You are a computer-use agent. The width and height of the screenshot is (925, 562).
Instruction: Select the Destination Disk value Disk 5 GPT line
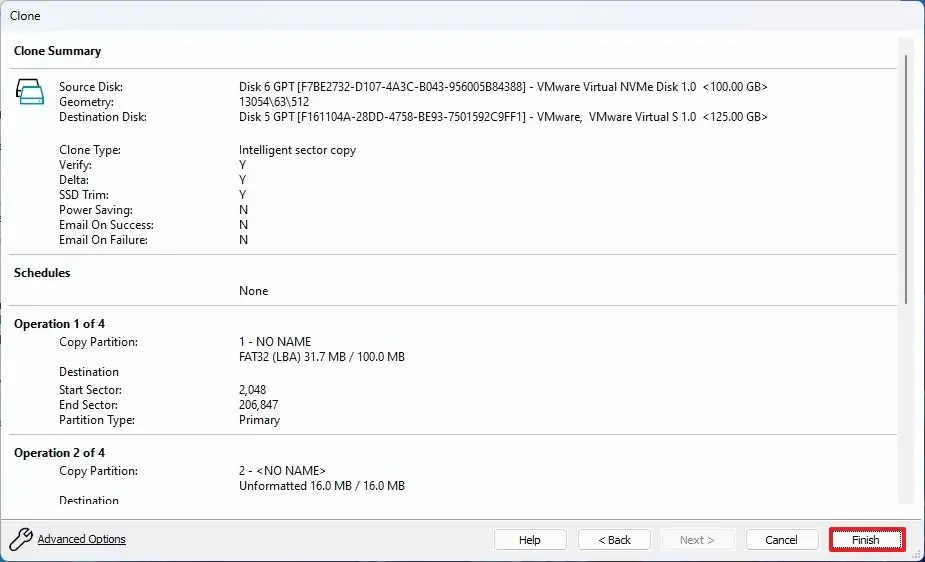pos(503,117)
